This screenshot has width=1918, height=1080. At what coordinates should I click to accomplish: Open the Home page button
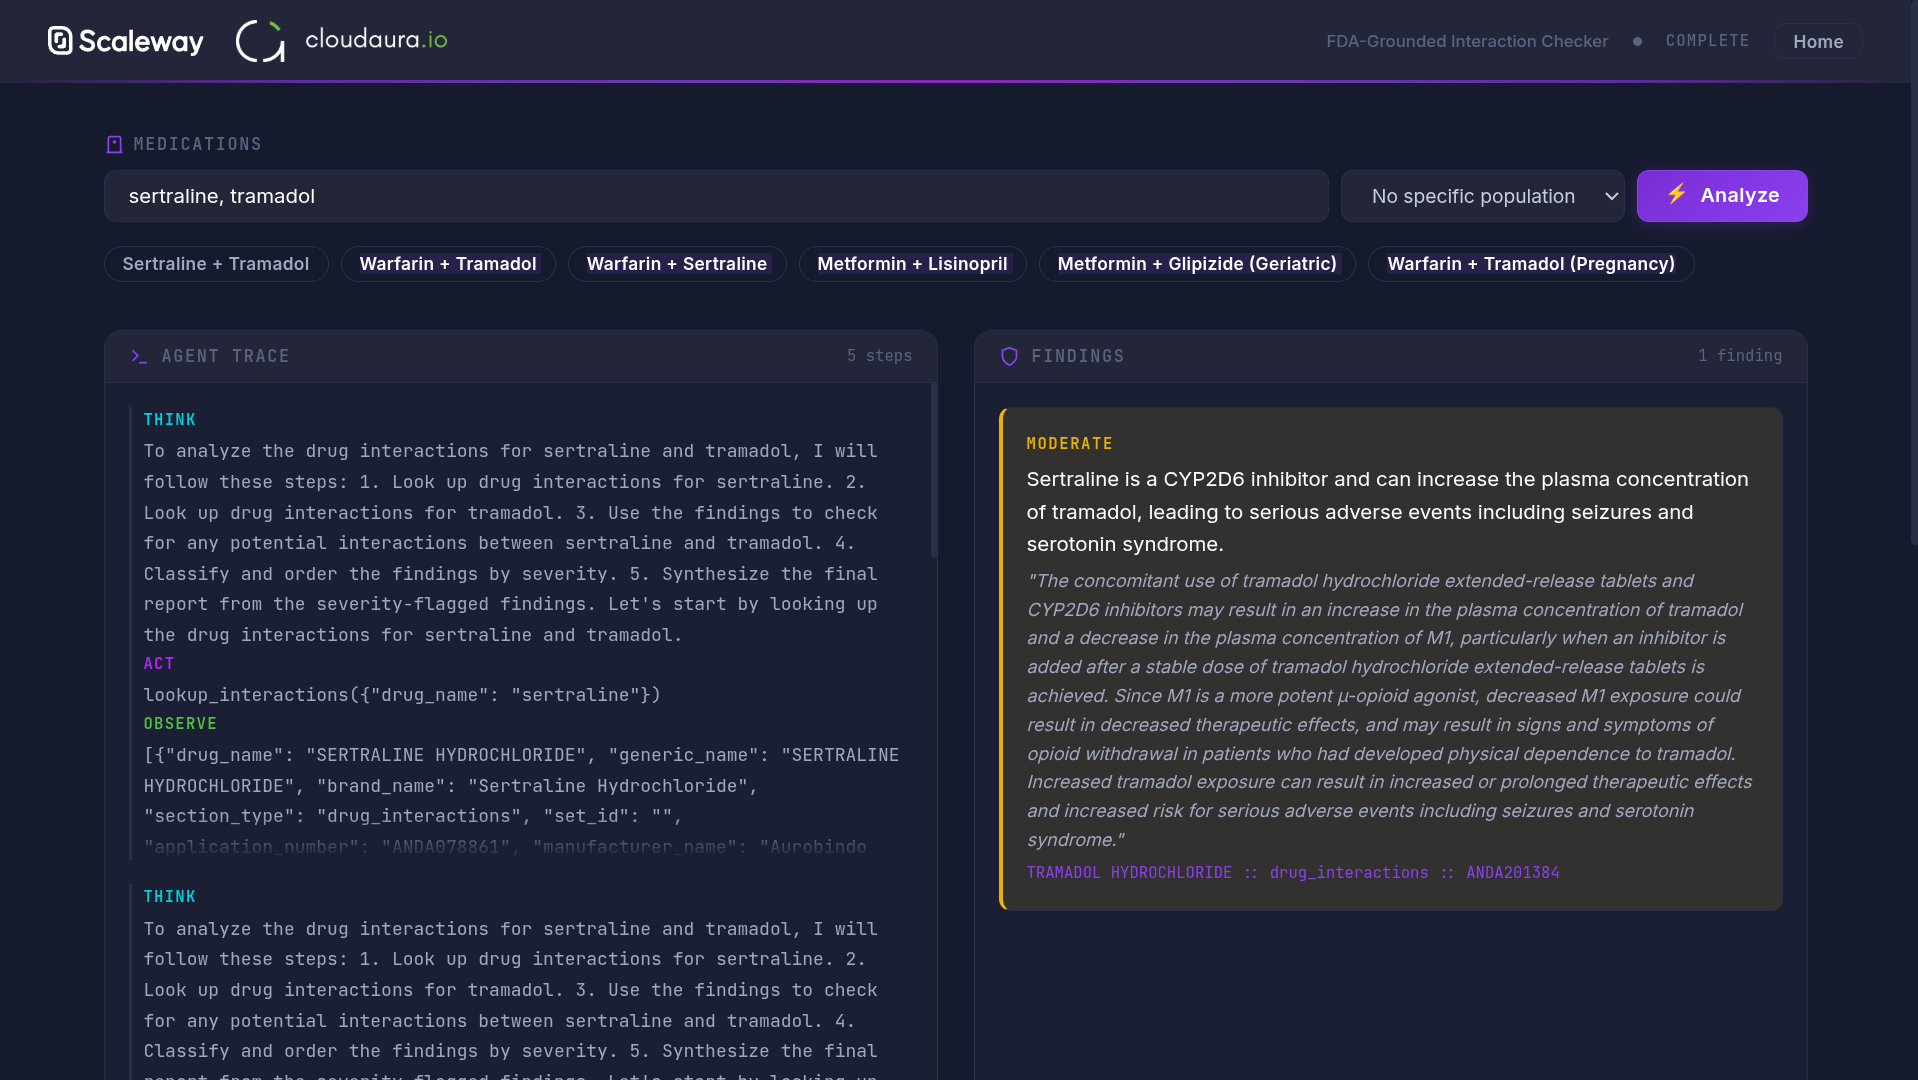1817,42
